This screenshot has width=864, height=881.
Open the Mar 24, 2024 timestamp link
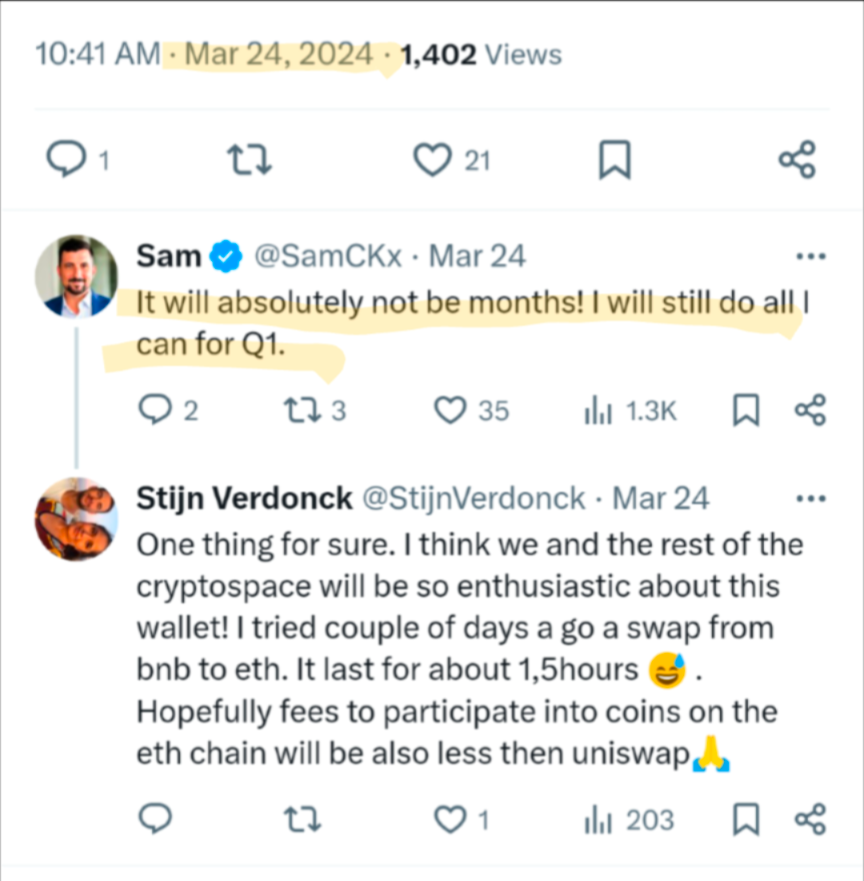(x=279, y=55)
